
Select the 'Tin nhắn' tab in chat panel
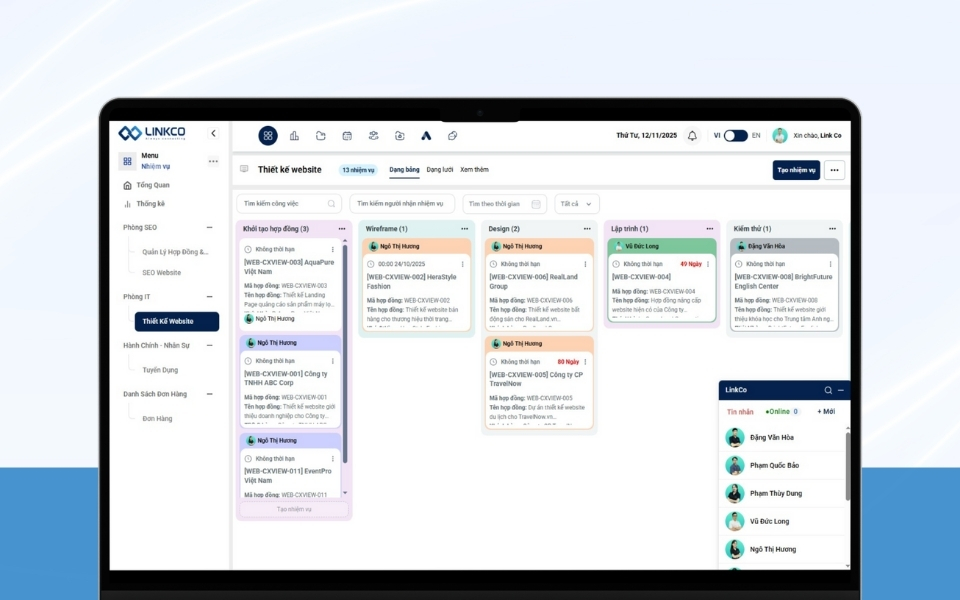pyautogui.click(x=740, y=412)
